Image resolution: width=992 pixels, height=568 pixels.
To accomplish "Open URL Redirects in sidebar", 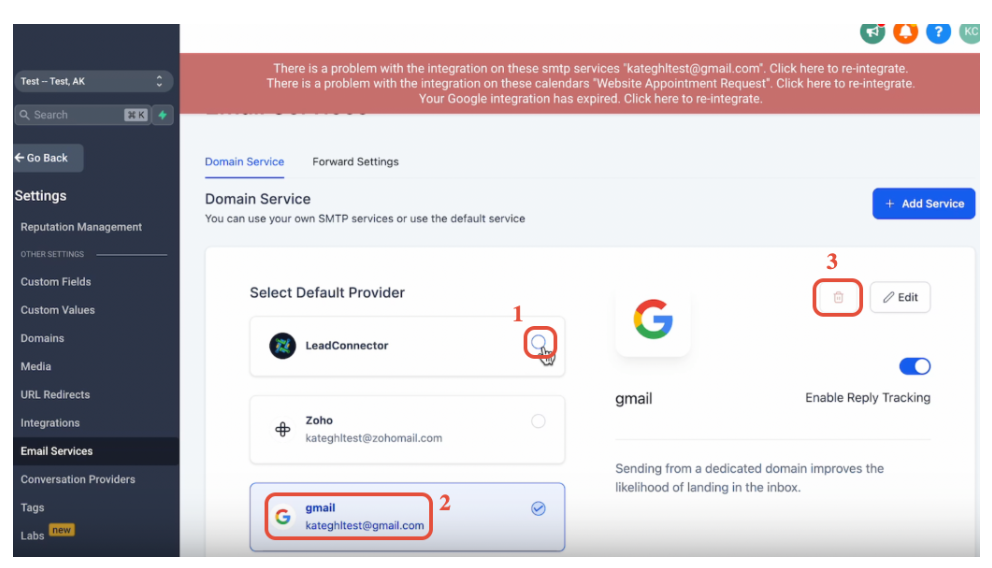I will pos(55,394).
